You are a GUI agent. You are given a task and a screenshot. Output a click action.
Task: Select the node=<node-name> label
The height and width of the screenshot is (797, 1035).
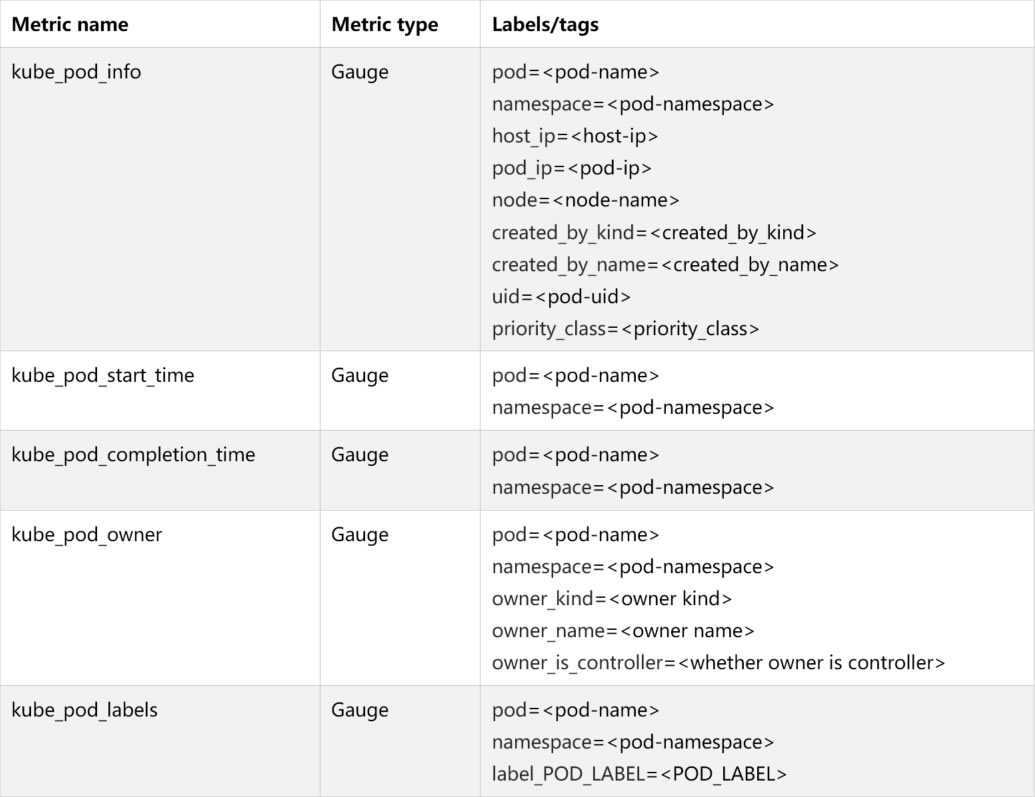tap(586, 200)
